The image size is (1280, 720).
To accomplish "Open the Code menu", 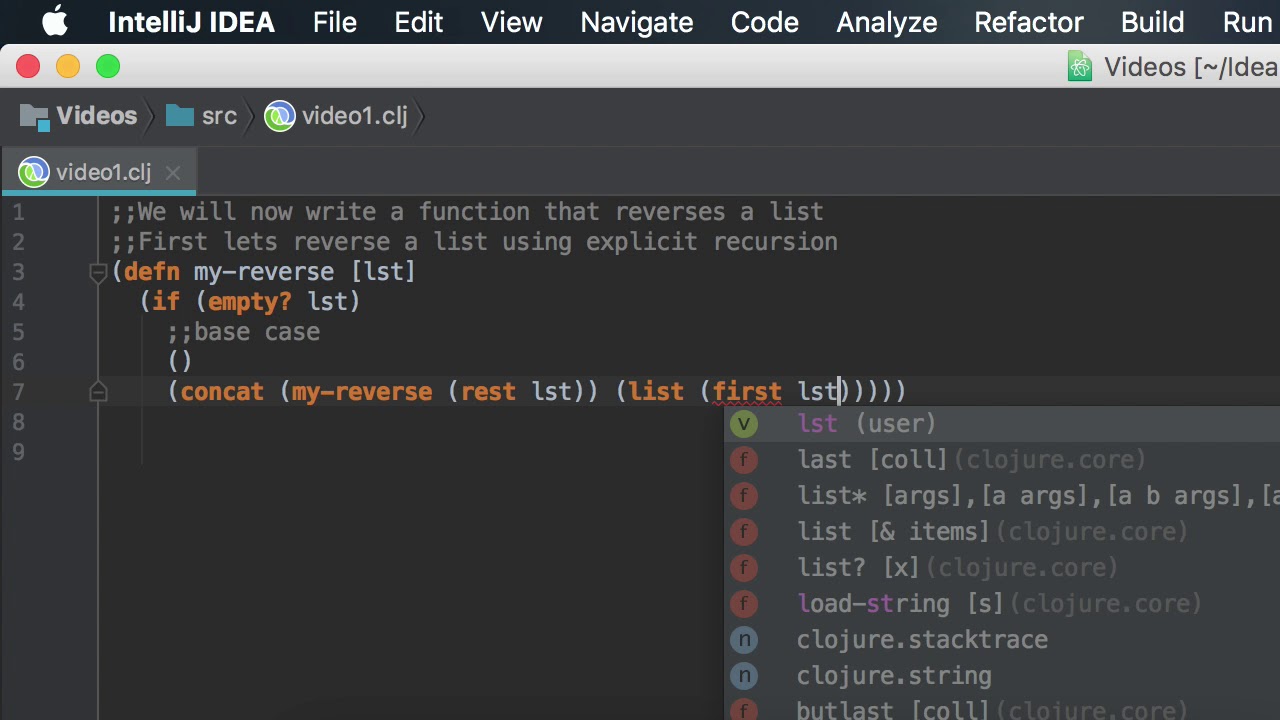I will click(765, 22).
